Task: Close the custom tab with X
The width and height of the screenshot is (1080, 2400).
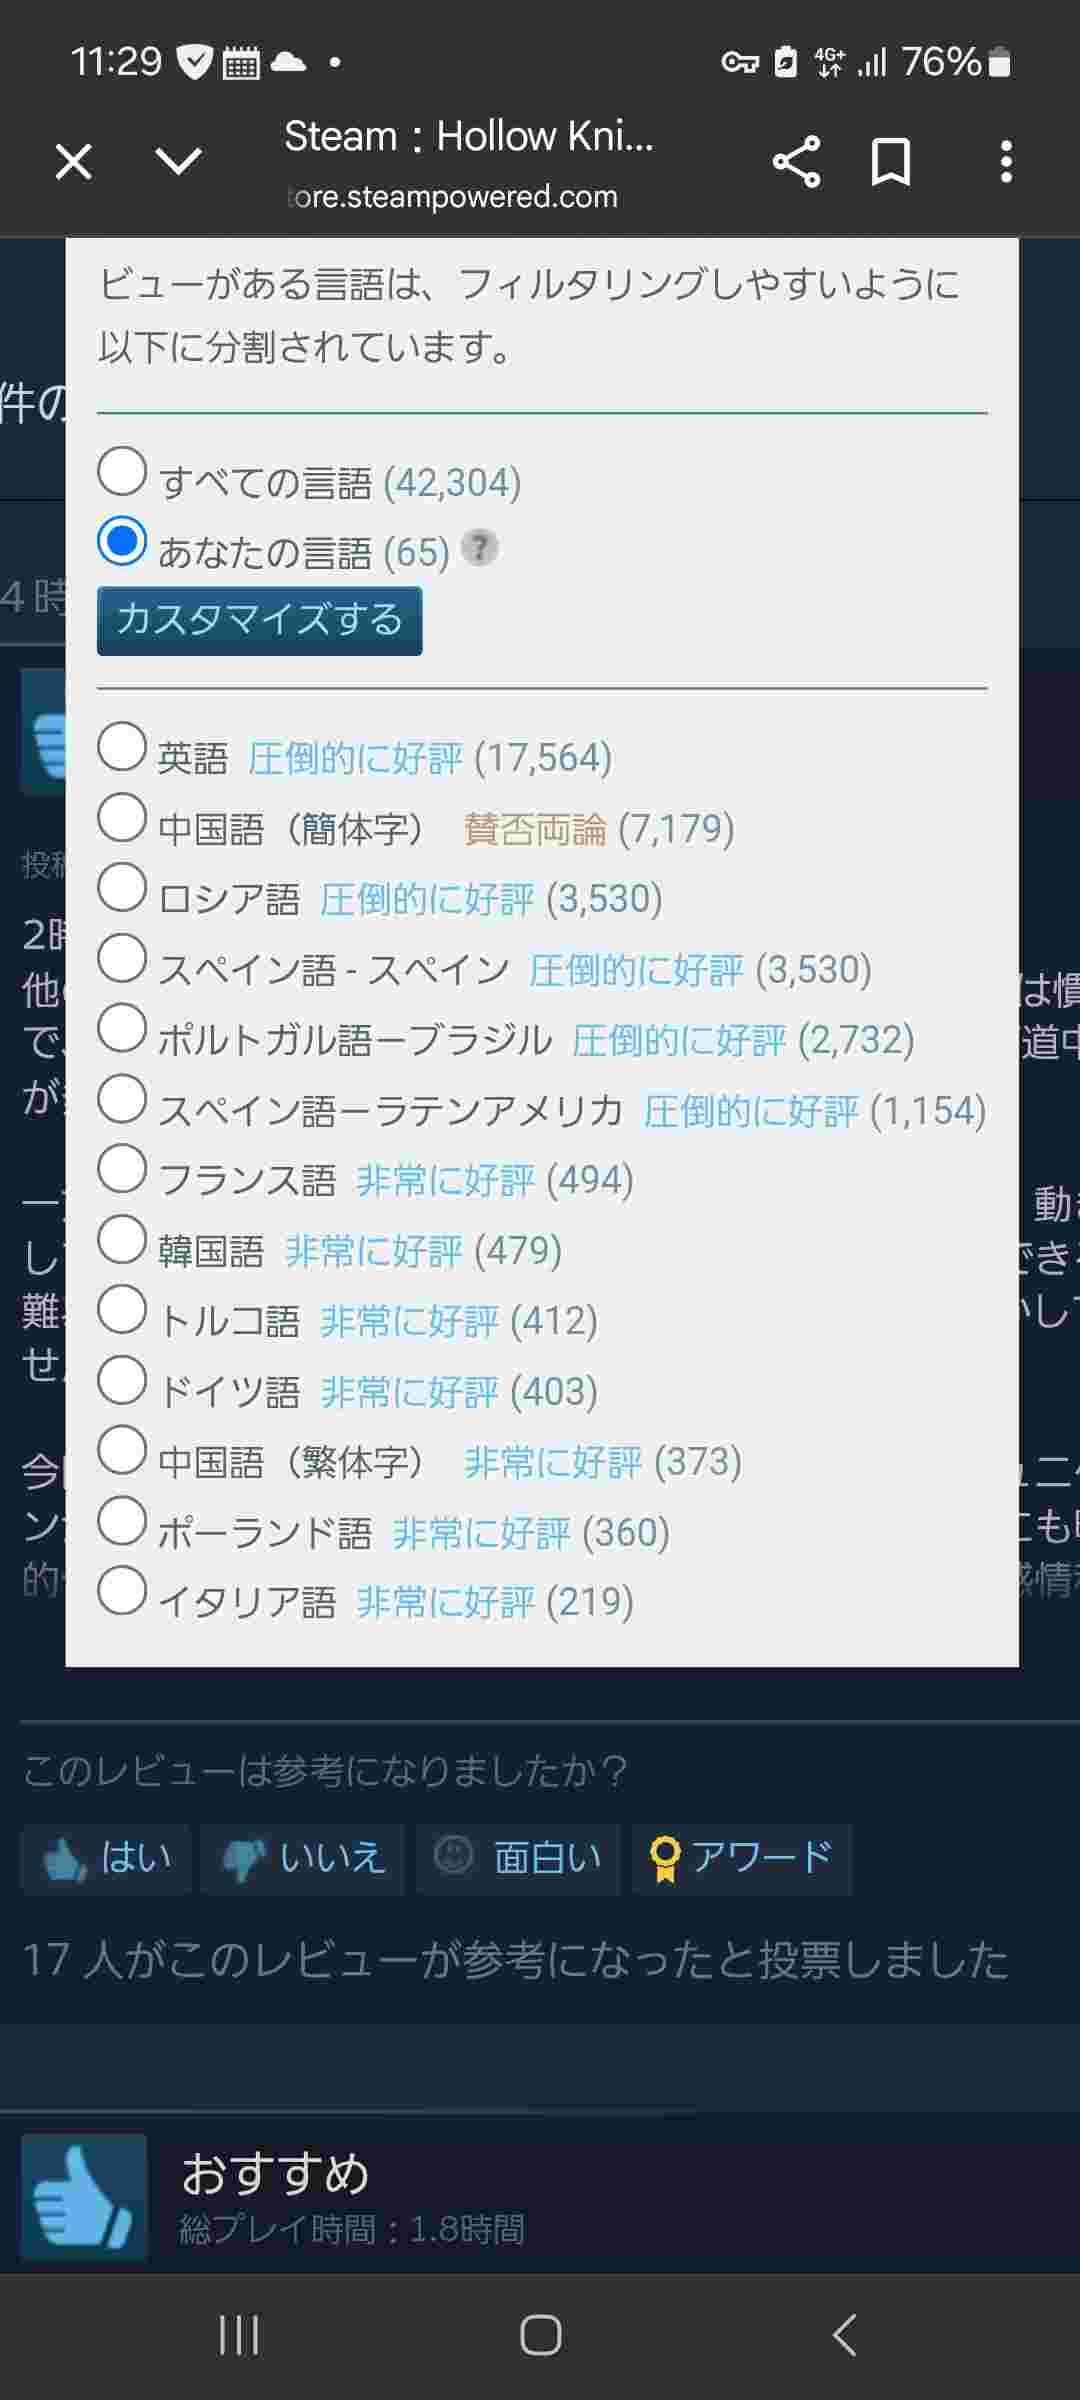Action: click(74, 161)
